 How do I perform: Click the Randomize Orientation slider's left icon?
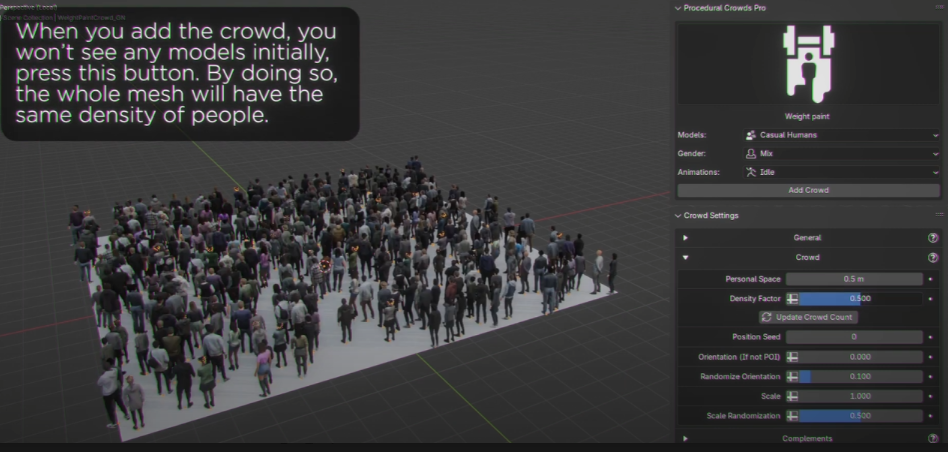point(792,376)
